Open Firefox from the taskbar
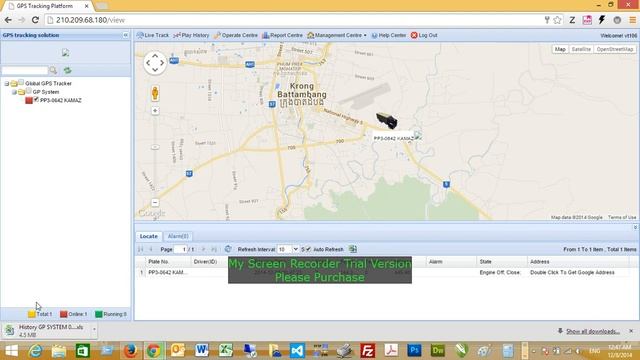Viewport: 640px width, 360px height. pos(130,351)
